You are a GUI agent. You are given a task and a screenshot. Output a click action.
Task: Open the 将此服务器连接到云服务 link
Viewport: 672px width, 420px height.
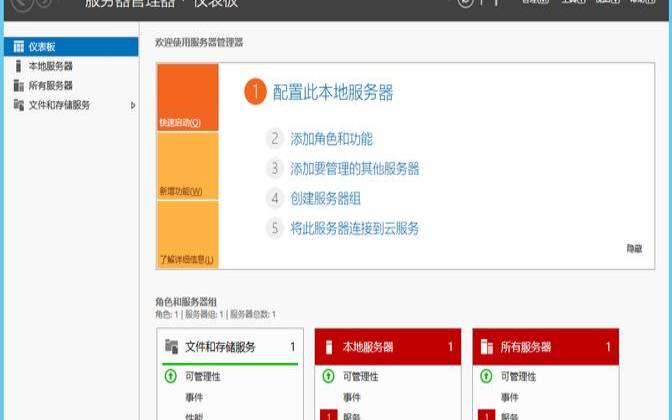click(355, 228)
